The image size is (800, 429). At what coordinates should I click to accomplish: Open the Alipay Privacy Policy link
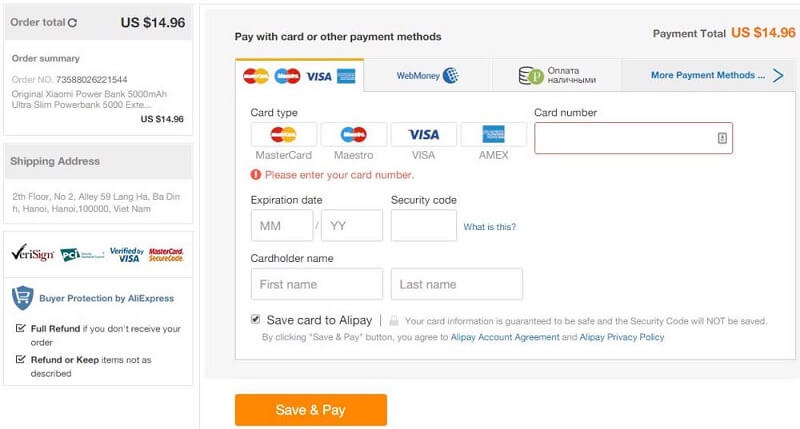621,338
